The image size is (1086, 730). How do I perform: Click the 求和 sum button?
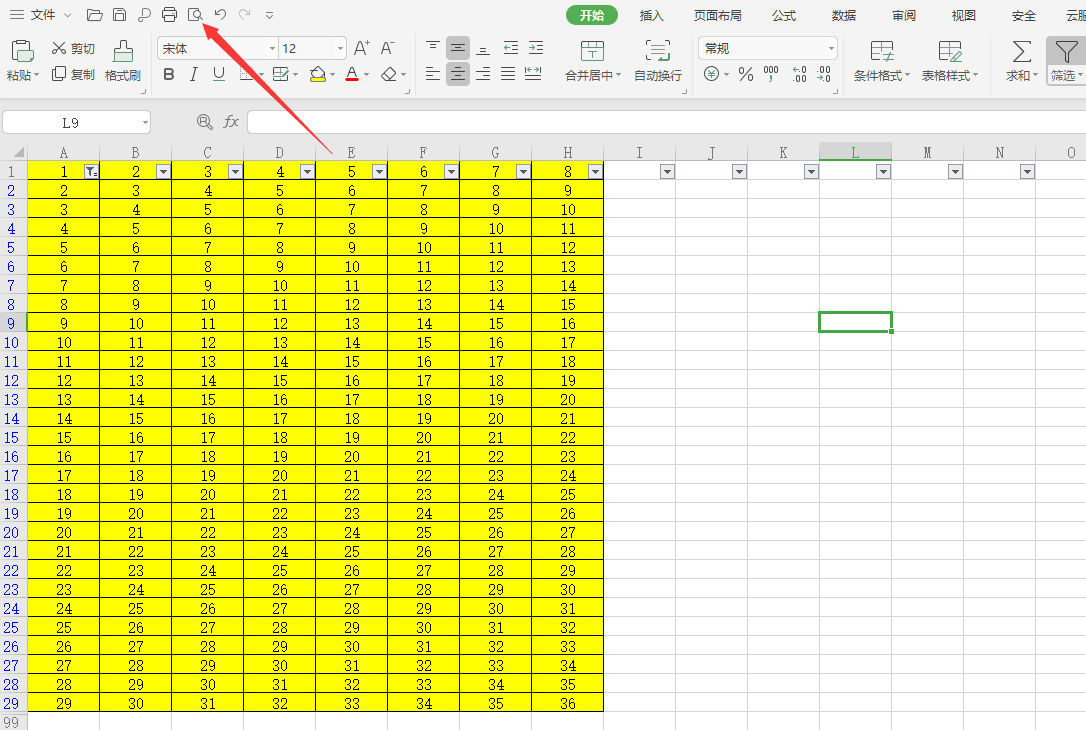1022,61
